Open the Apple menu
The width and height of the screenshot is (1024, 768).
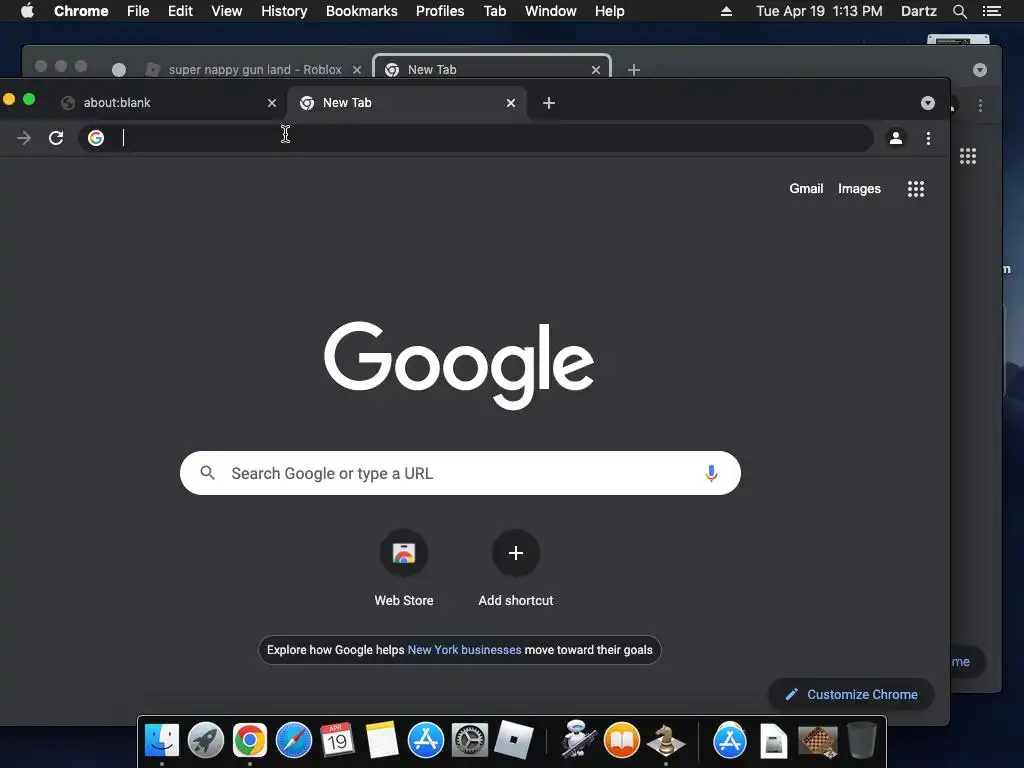pyautogui.click(x=27, y=11)
